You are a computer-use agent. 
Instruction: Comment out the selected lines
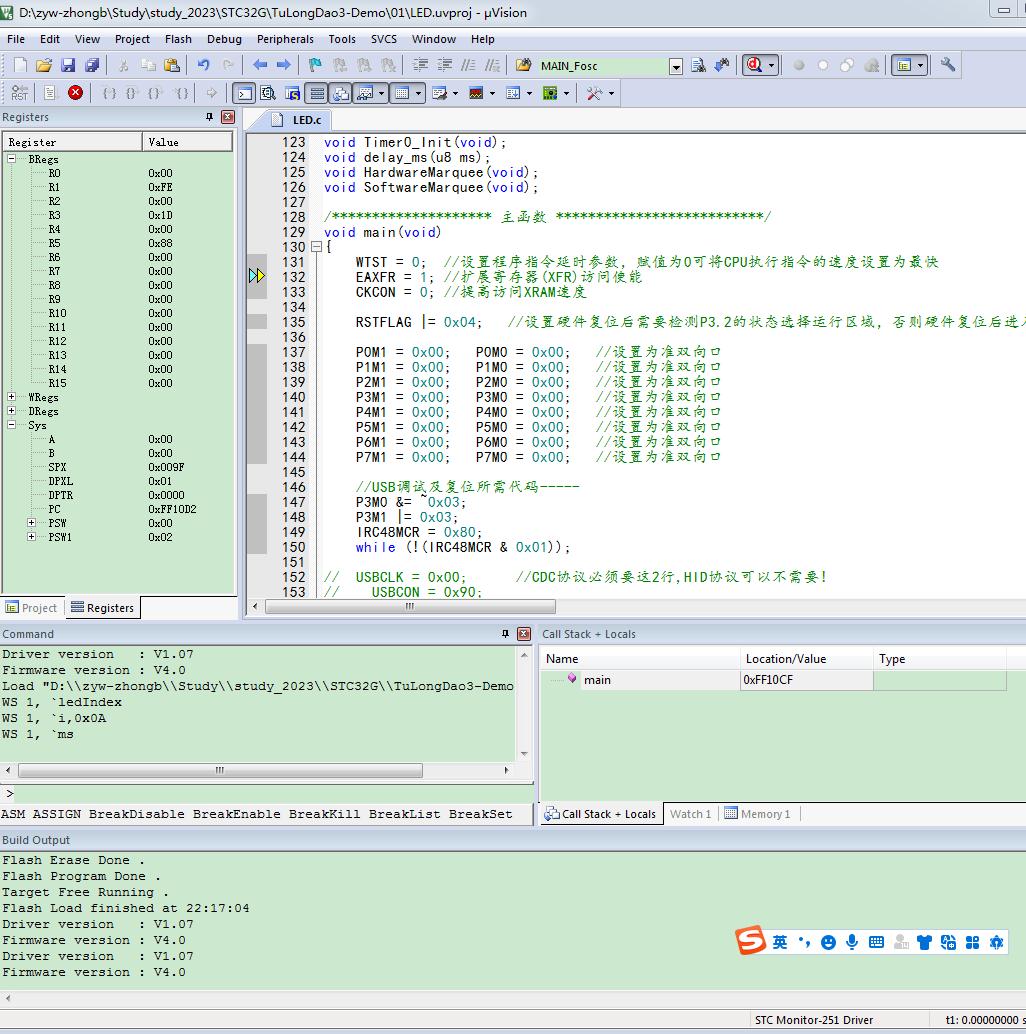468,65
